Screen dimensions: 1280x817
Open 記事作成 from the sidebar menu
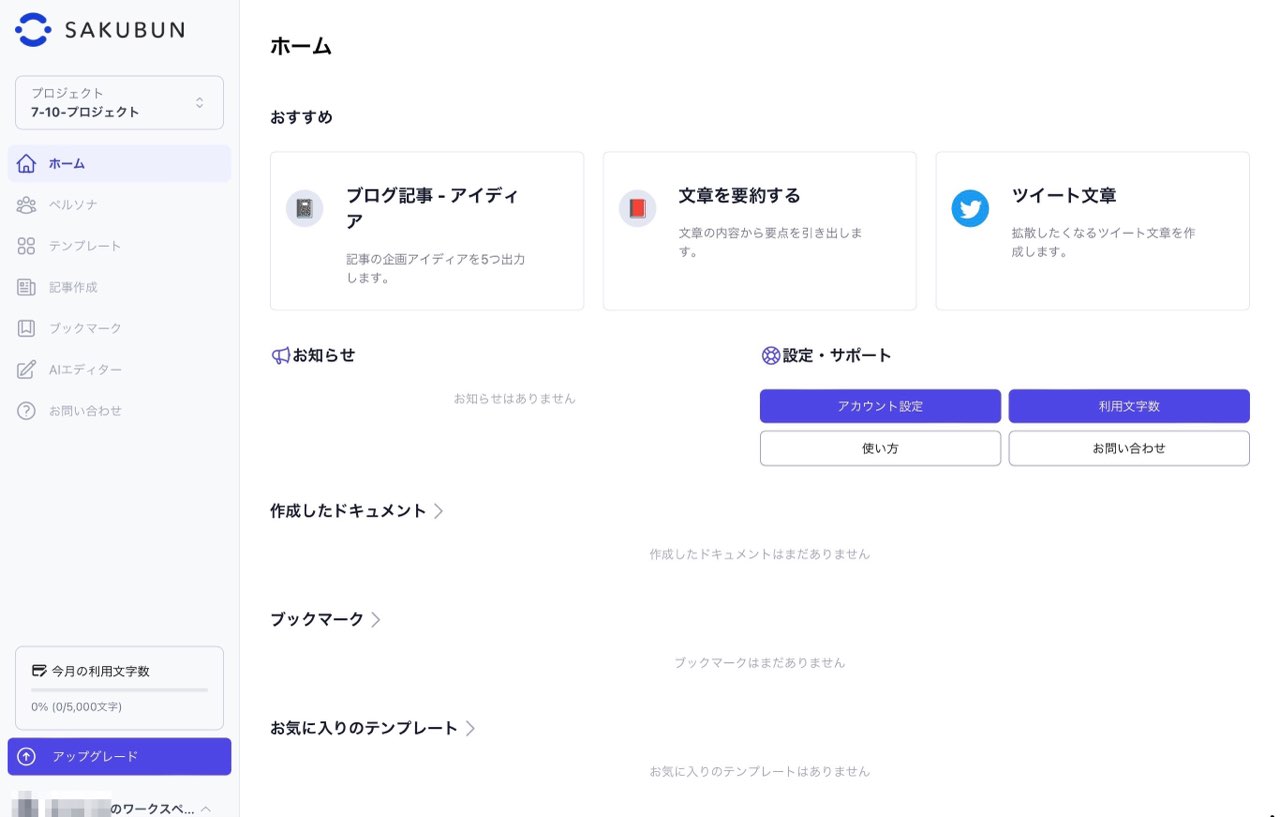(73, 288)
